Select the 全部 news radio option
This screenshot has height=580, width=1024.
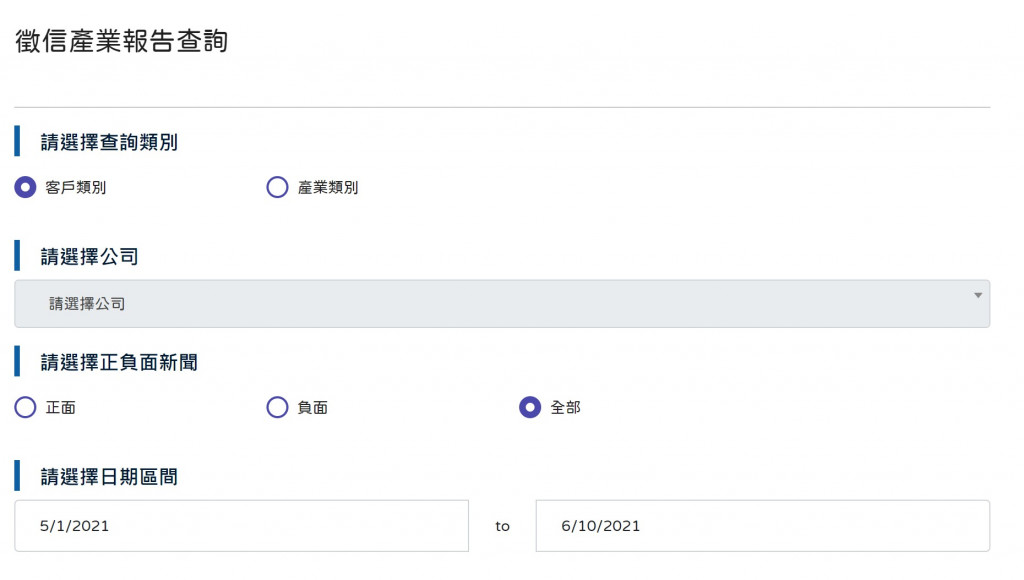pos(530,407)
